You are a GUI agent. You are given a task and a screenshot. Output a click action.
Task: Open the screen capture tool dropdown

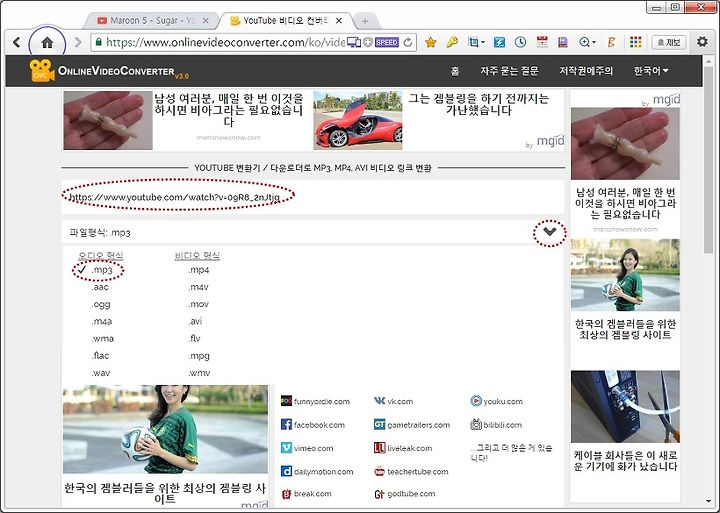pos(476,42)
